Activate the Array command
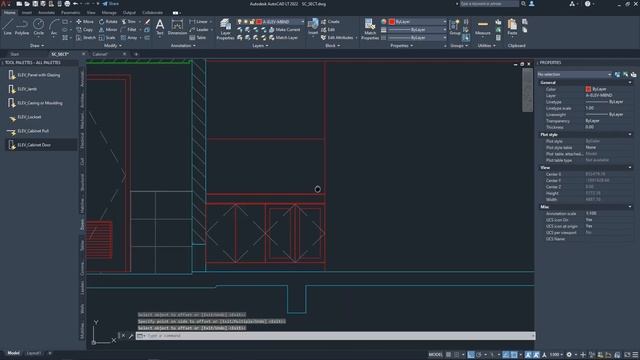640x360 pixels. (129, 38)
